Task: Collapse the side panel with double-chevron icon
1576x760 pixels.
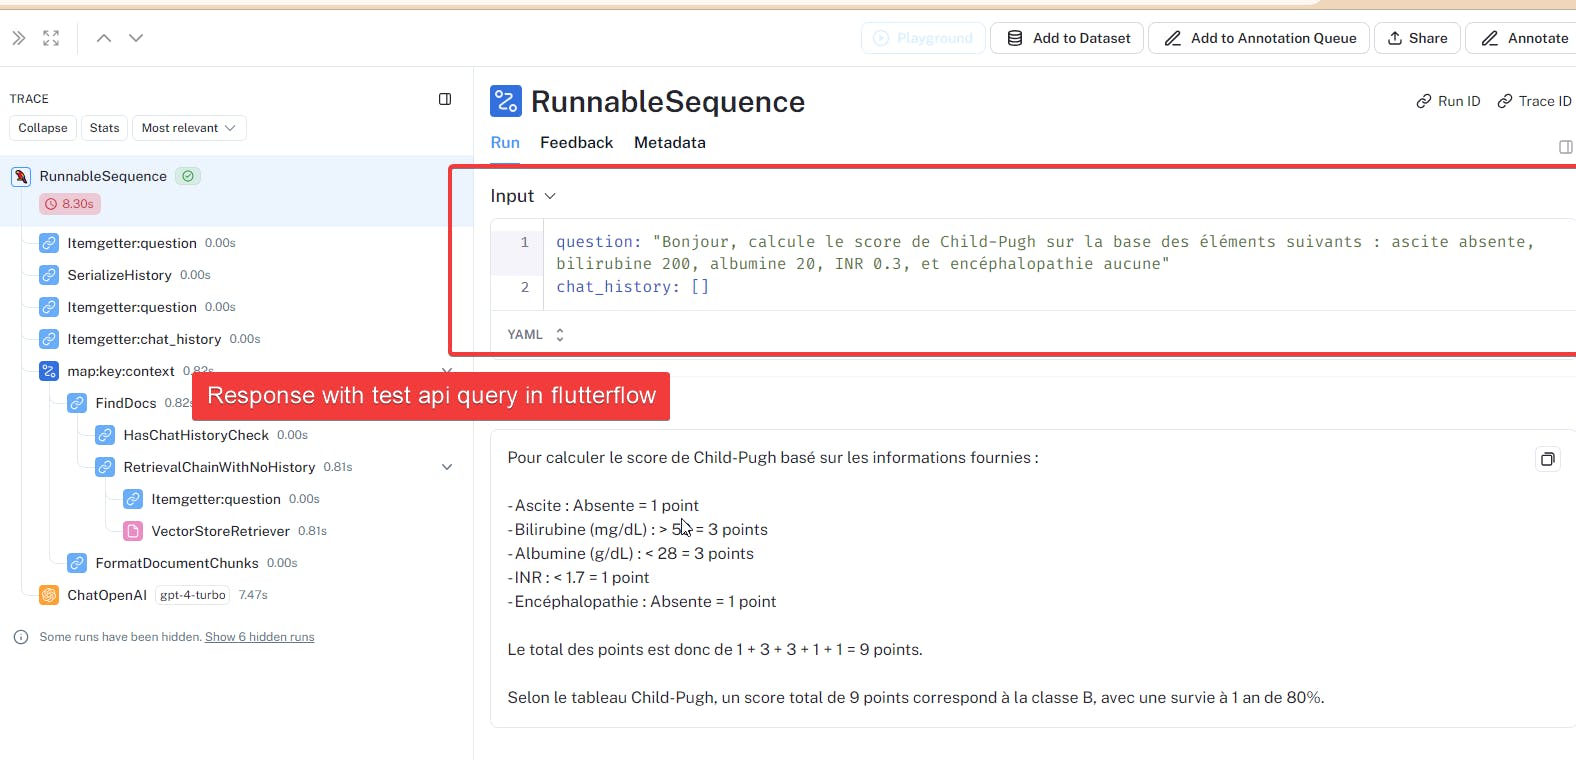Action: [x=19, y=38]
